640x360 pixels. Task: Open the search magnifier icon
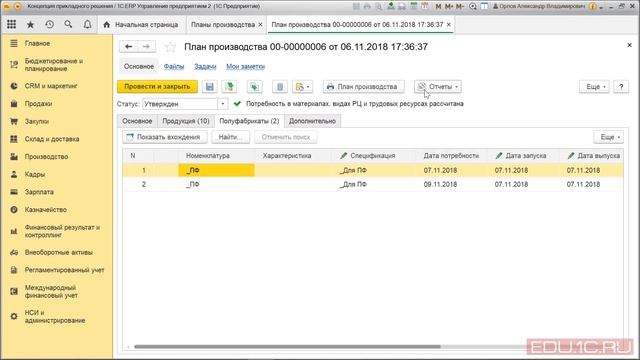point(68,24)
